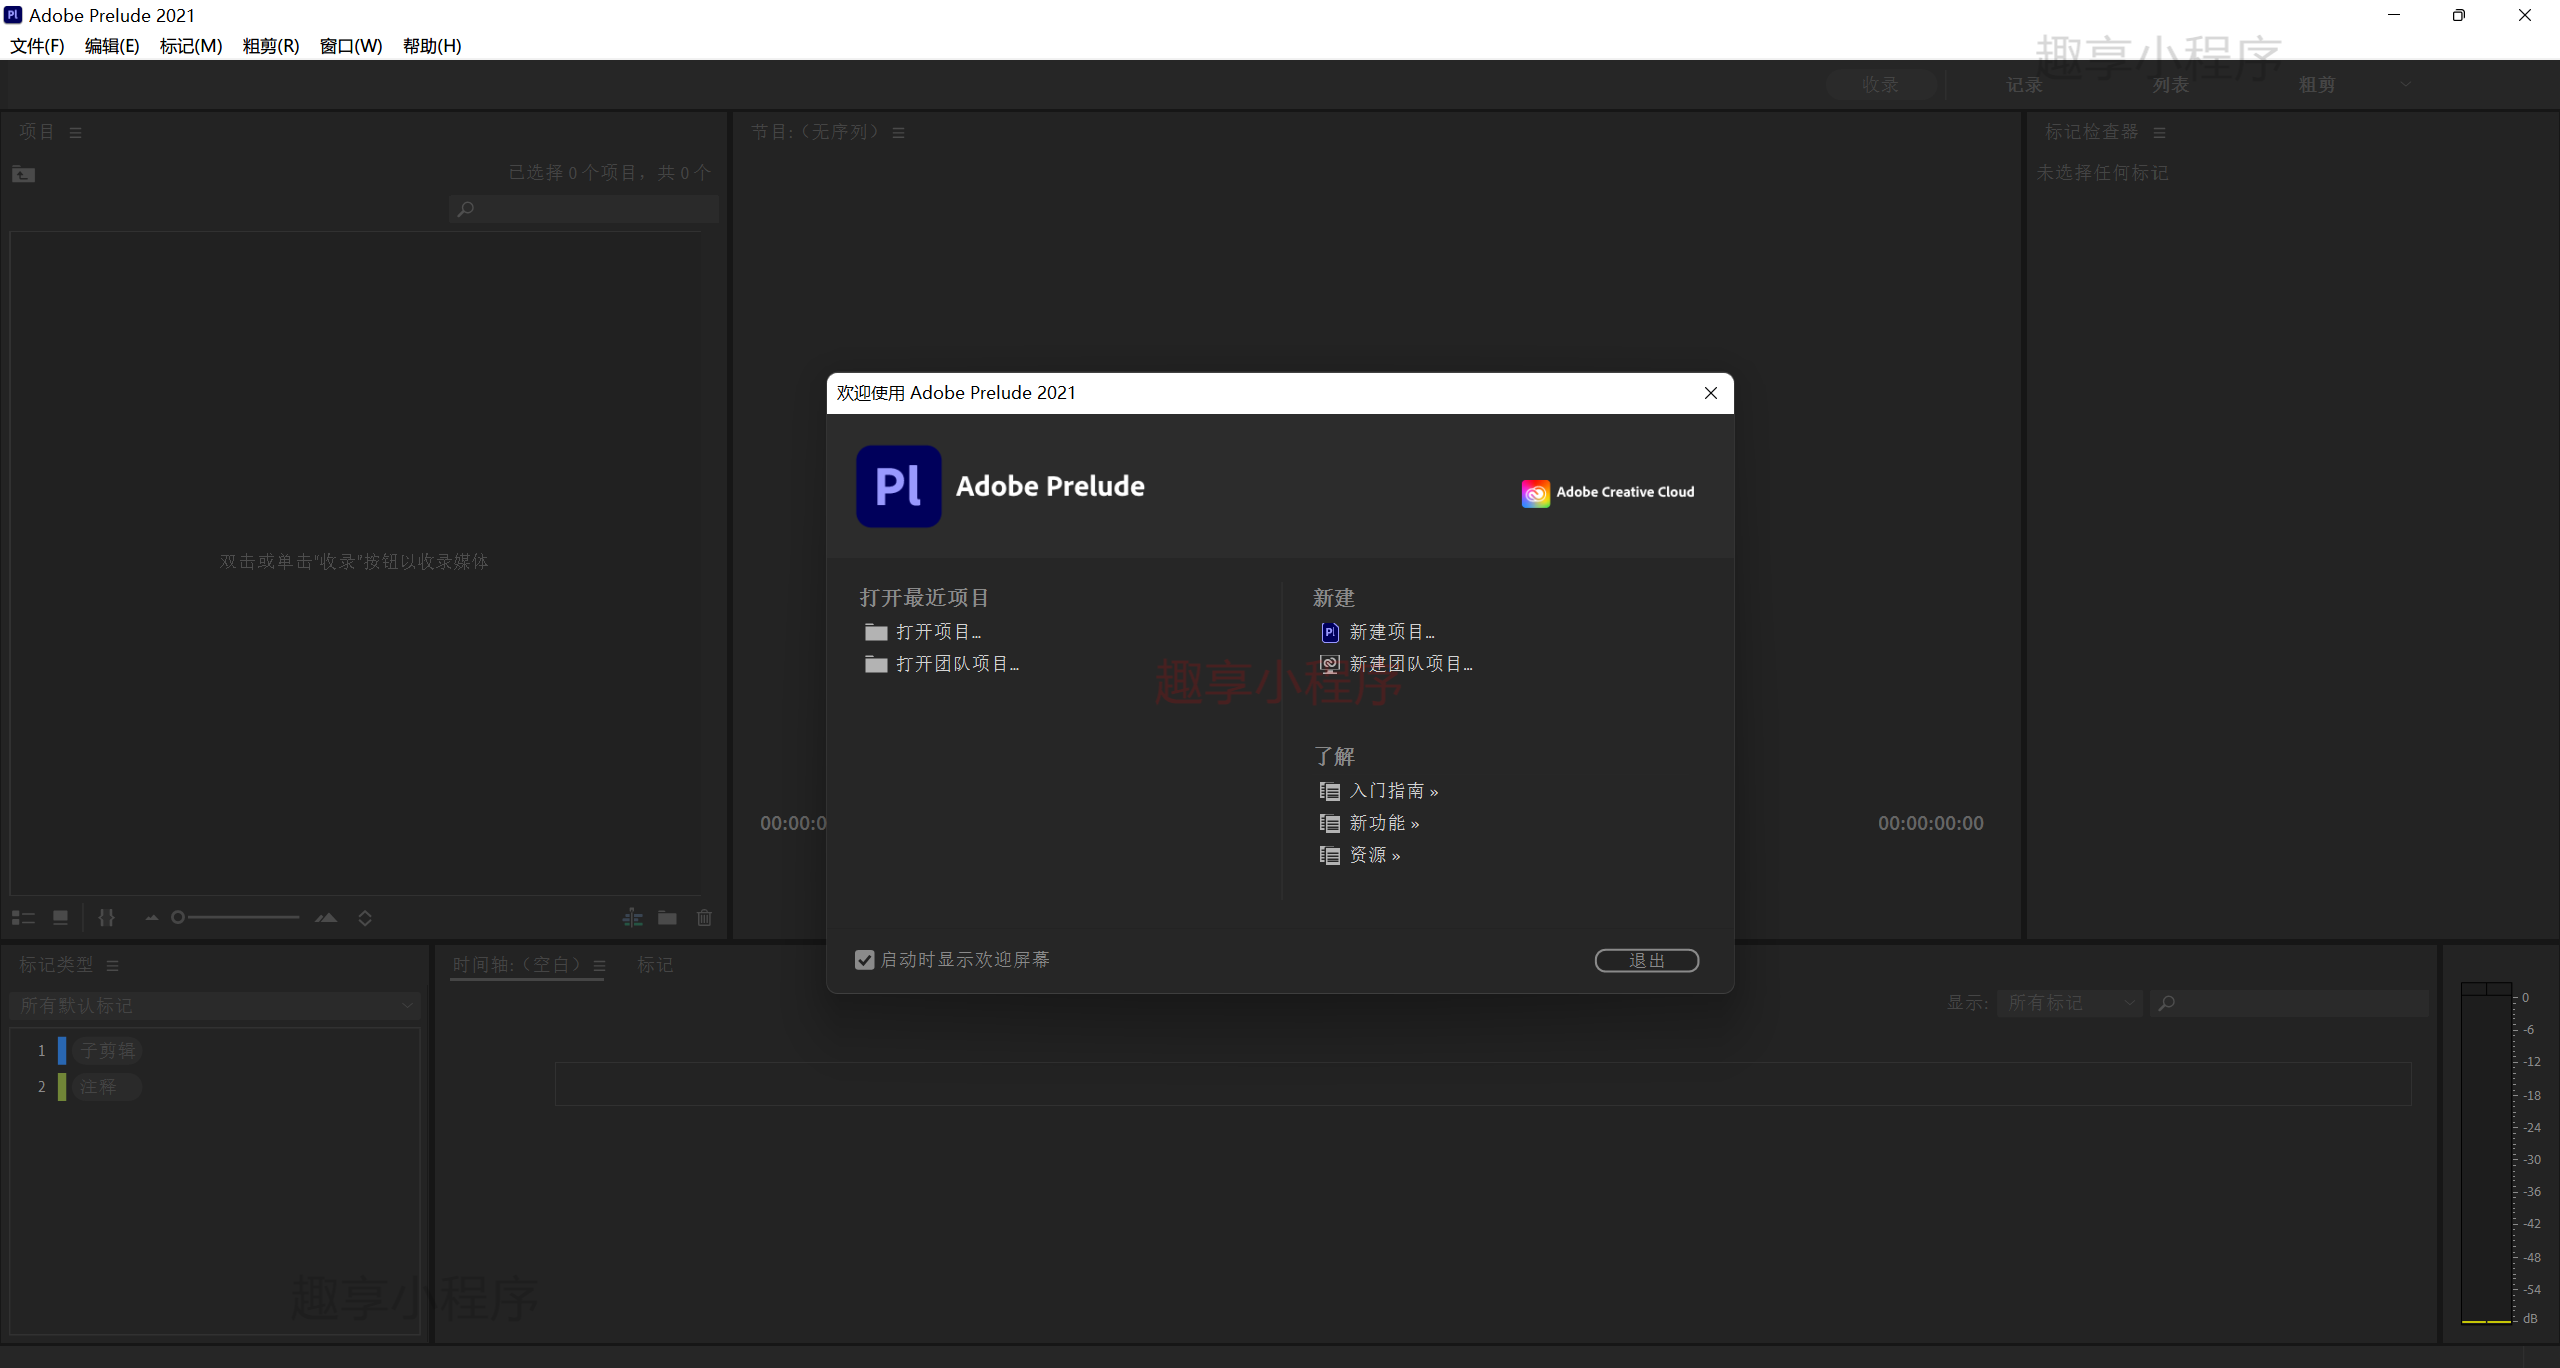Switch to 粗剪 workspace tab
Viewport: 2560px width, 1368px height.
(x=2316, y=85)
